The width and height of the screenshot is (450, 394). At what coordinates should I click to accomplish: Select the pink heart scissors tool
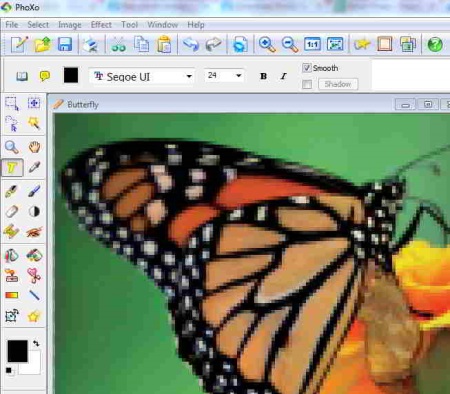point(34,275)
